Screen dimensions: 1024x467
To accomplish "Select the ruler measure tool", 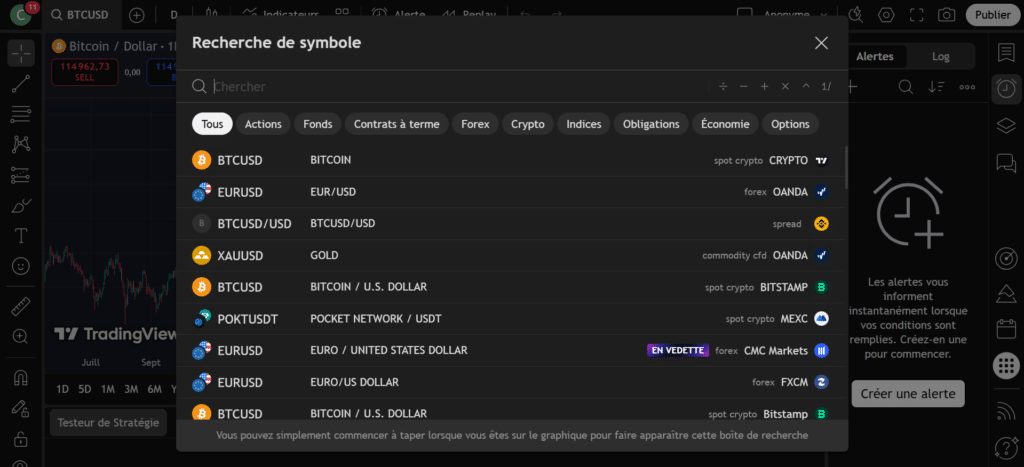I will tap(21, 306).
